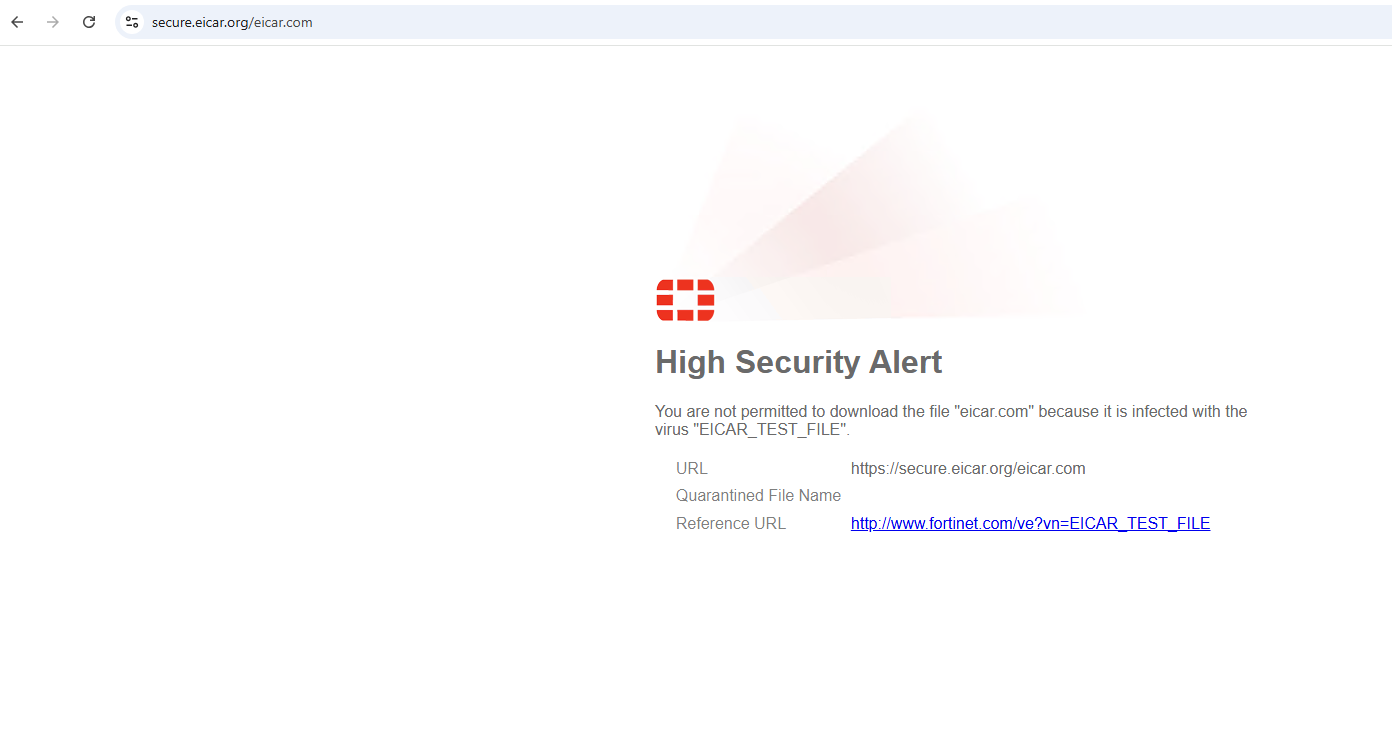Click the quoted "eicar.com" file name in message
Viewport: 1392px width, 733px height.
click(x=992, y=411)
